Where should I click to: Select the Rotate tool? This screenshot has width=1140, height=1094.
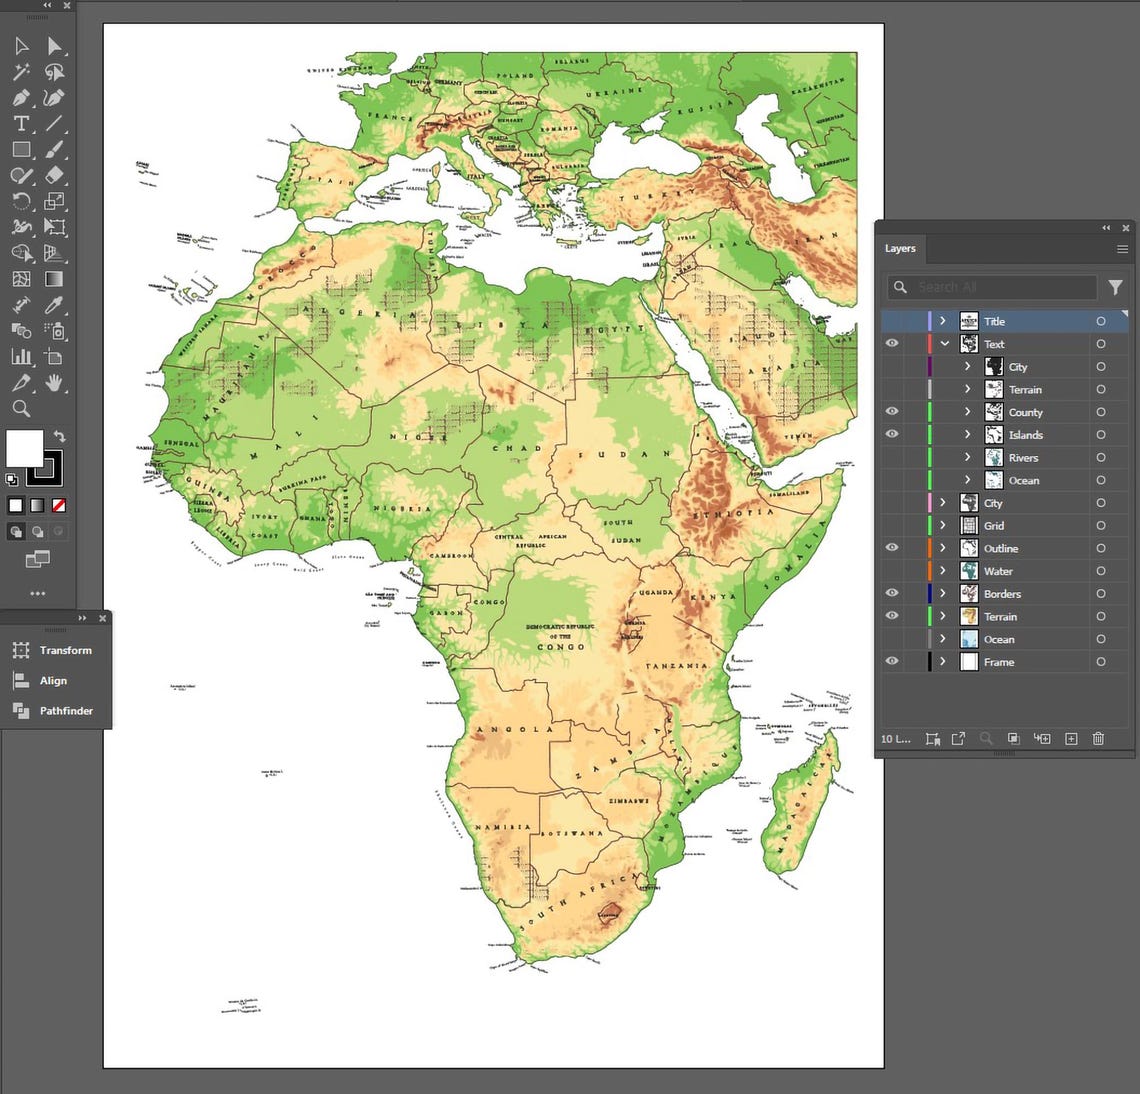click(x=22, y=201)
